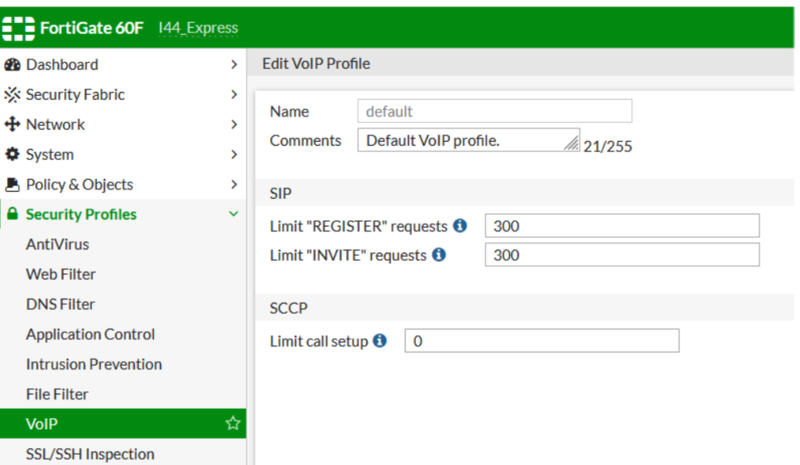800x465 pixels.
Task: Show info tooltip for Limit call setup
Action: pyautogui.click(x=379, y=341)
